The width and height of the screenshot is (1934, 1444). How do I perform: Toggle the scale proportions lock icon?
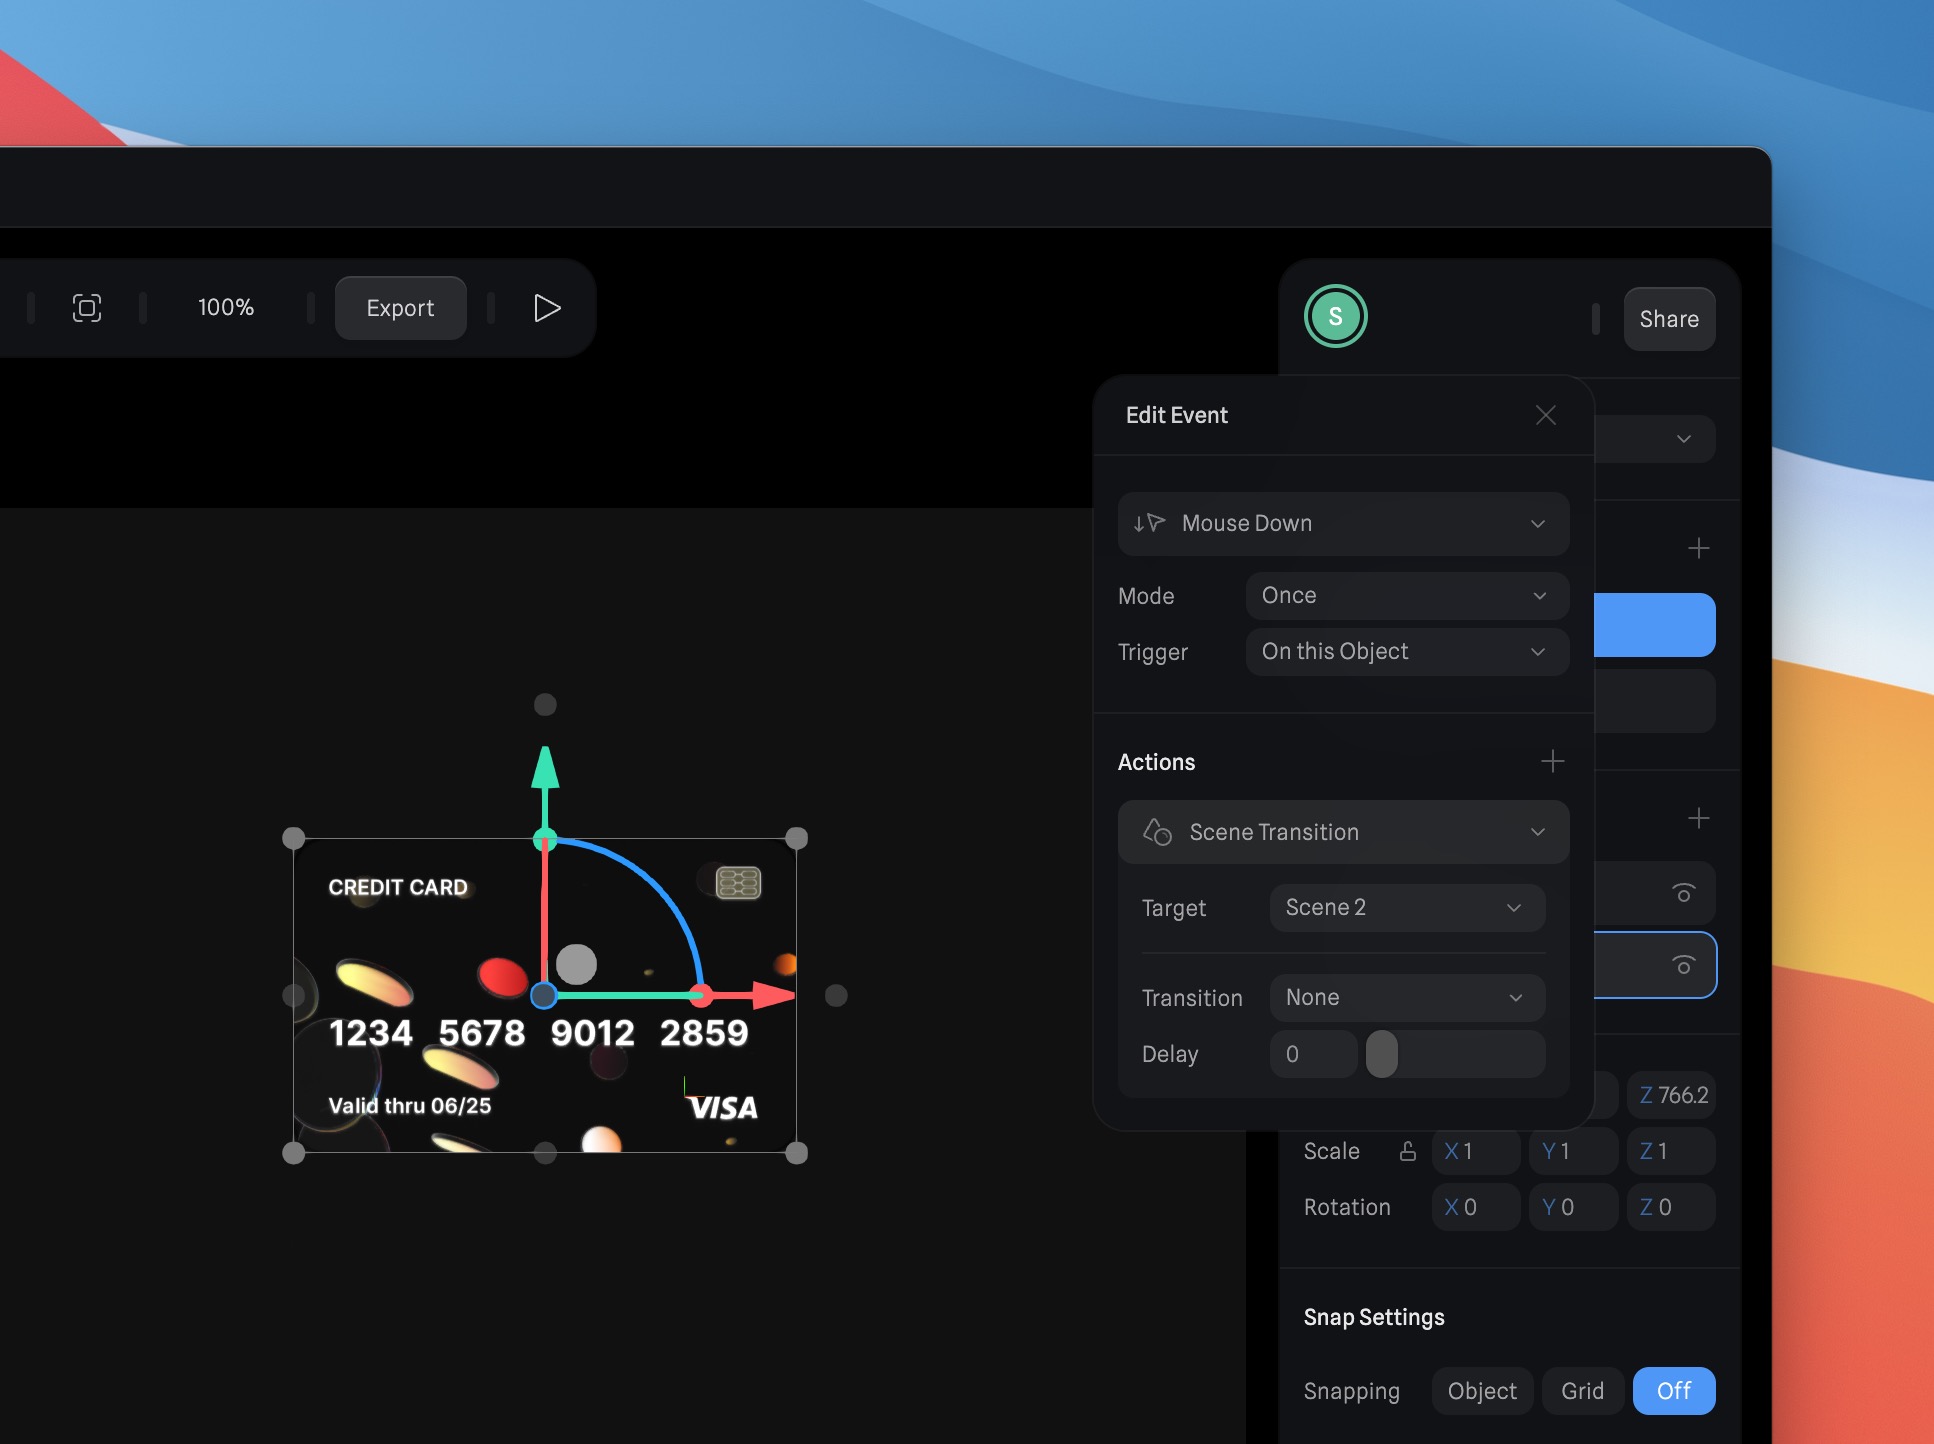1407,1151
